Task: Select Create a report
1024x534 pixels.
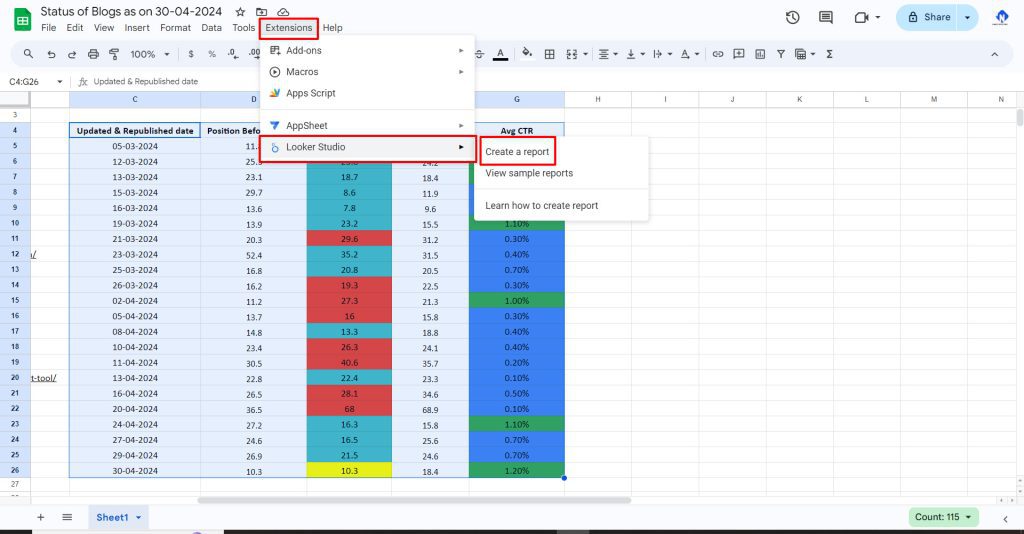Action: click(x=517, y=152)
